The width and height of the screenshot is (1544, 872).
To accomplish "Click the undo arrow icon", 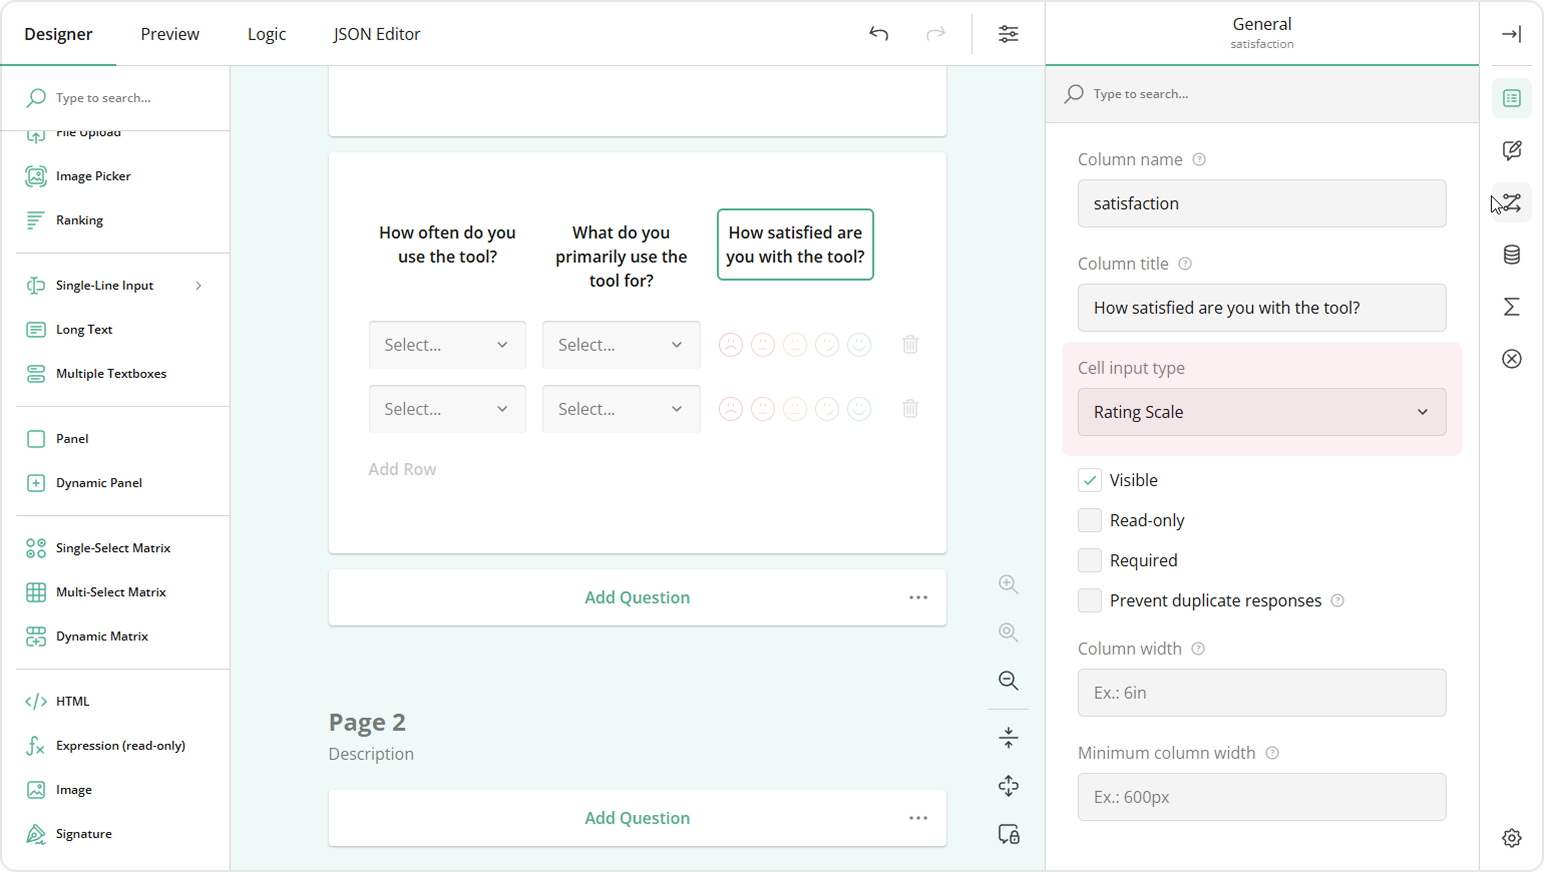I will coord(878,34).
